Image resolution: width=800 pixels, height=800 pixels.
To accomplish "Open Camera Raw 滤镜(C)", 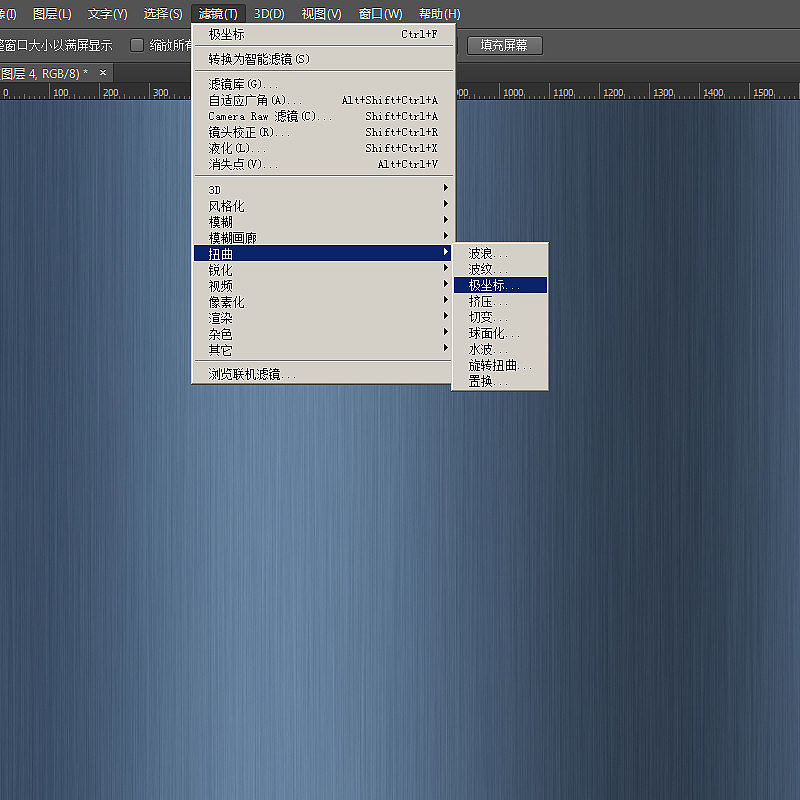I will pyautogui.click(x=322, y=116).
